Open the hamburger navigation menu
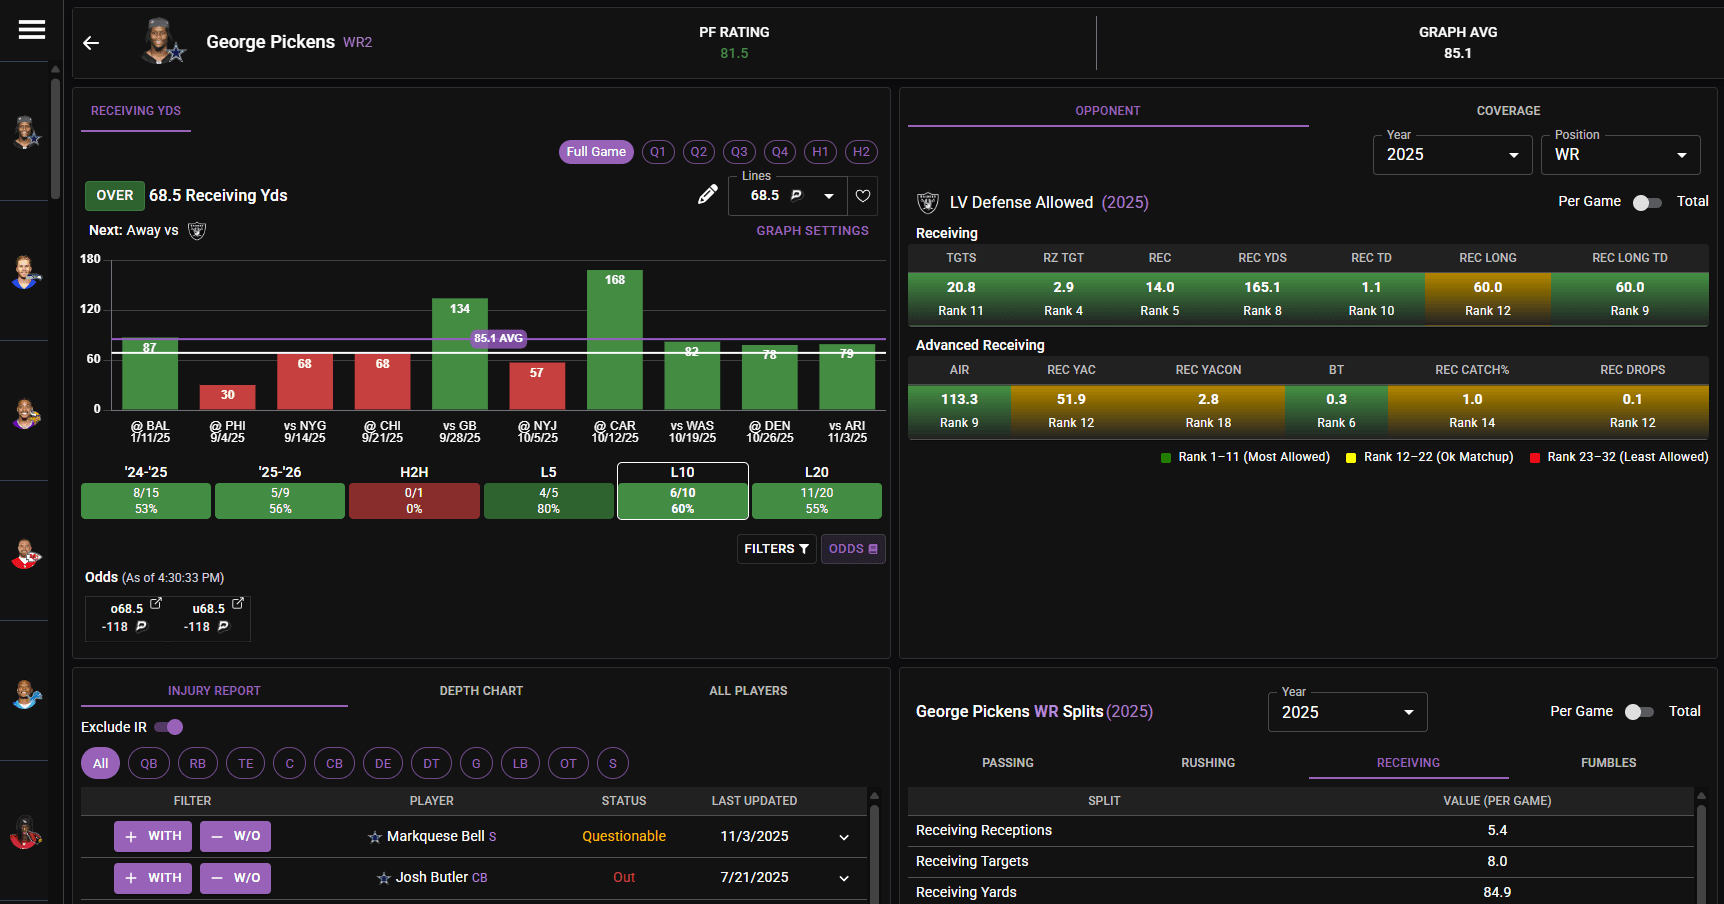 tap(31, 29)
